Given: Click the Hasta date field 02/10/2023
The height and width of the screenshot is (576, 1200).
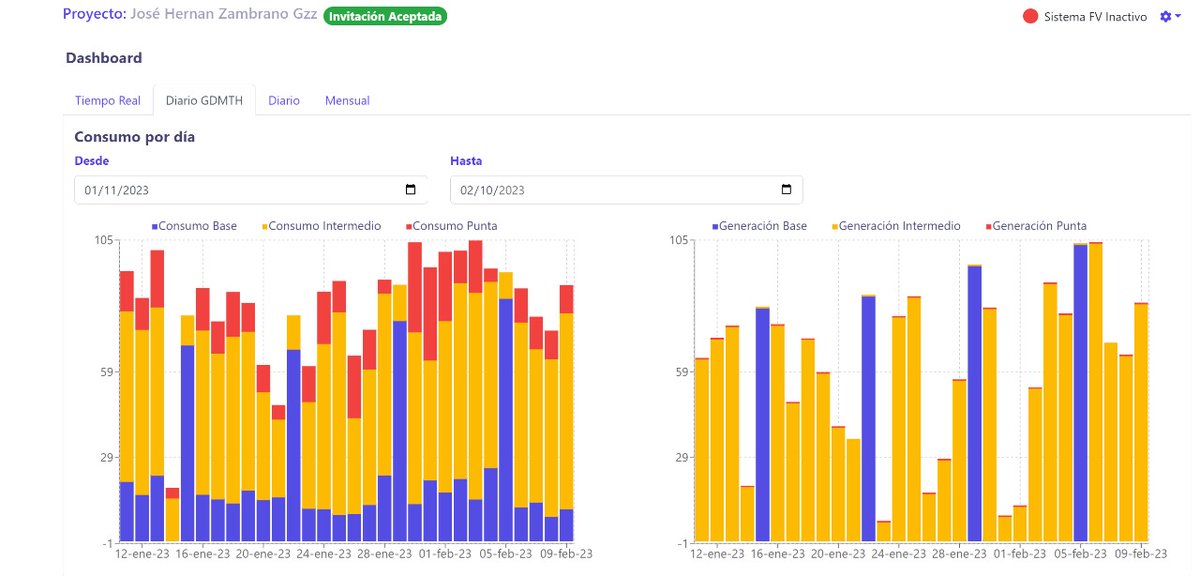Looking at the screenshot, I should click(x=626, y=190).
